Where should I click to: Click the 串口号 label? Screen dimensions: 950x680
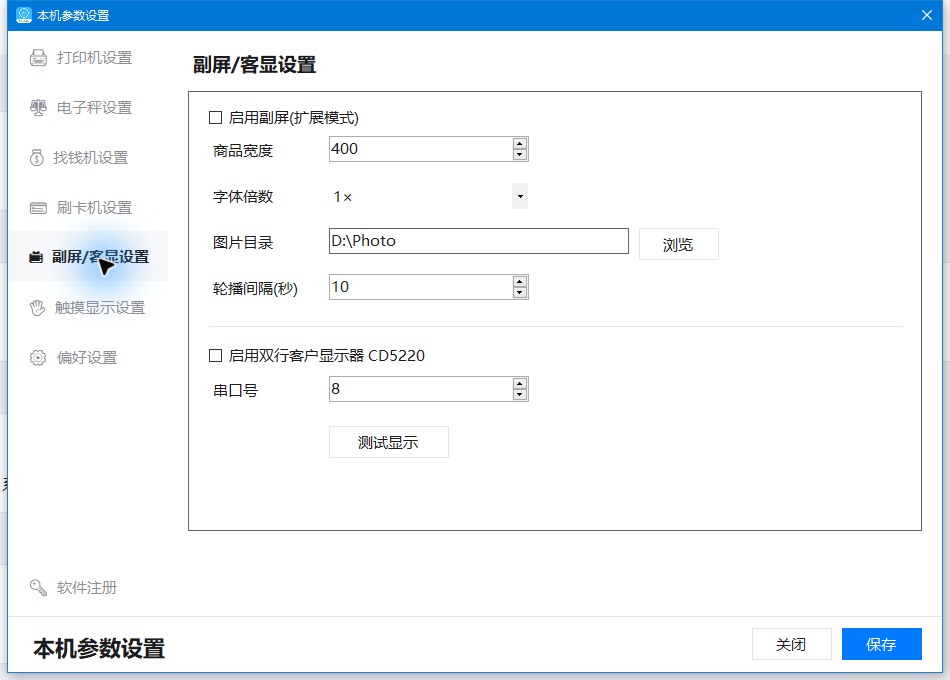236,391
